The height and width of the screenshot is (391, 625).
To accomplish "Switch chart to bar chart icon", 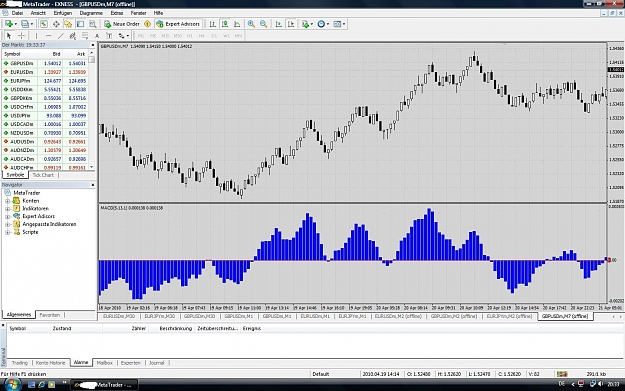I will (x=212, y=24).
